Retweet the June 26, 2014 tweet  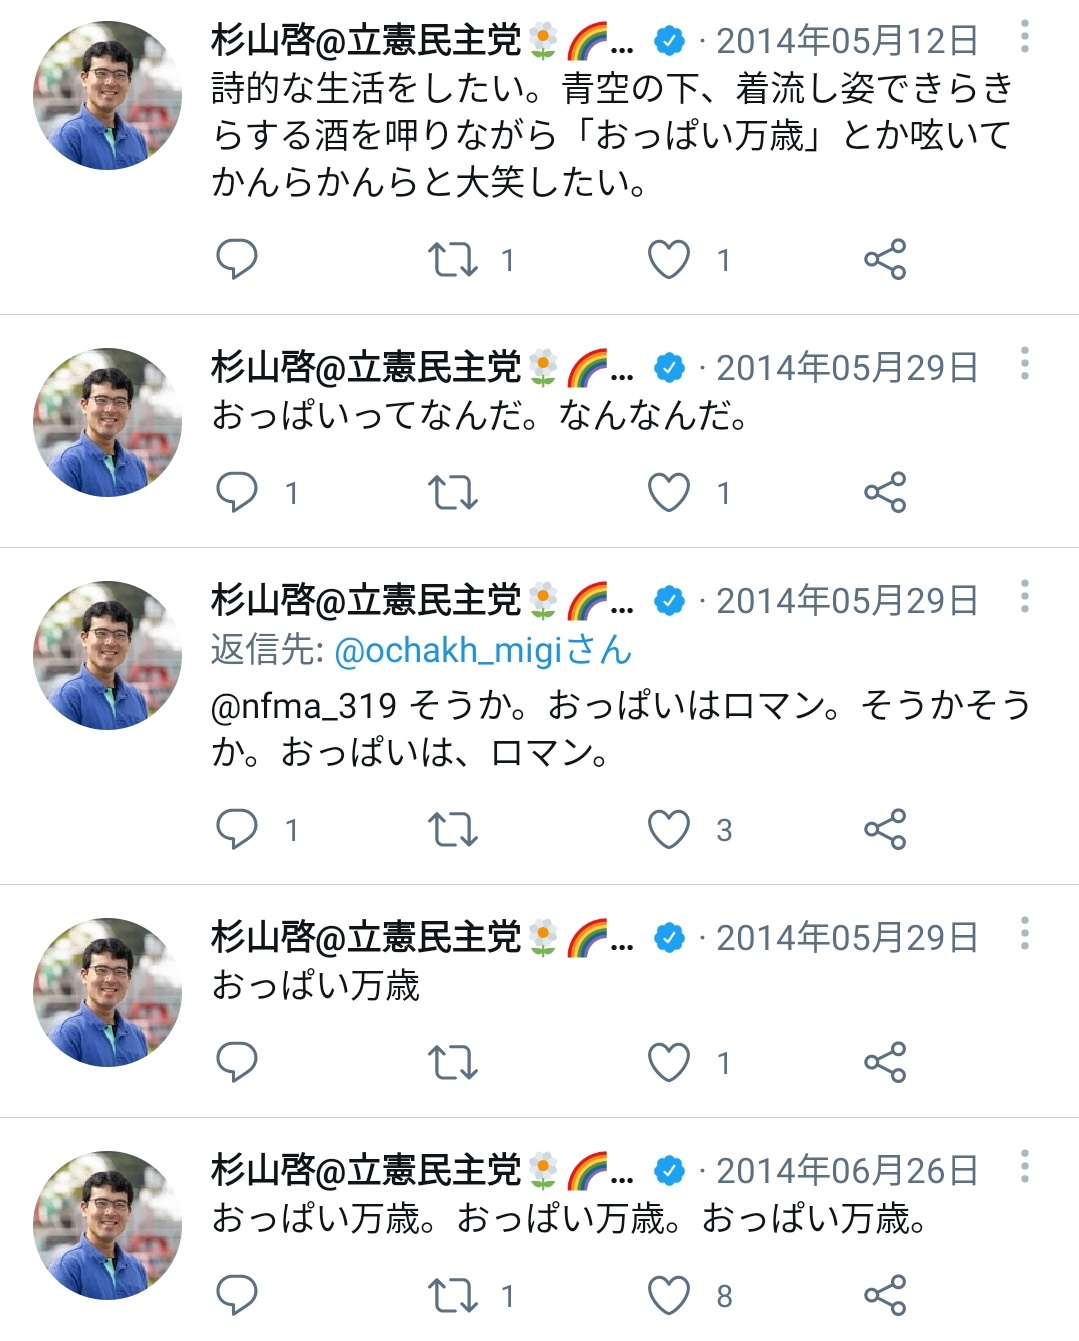(x=452, y=1295)
